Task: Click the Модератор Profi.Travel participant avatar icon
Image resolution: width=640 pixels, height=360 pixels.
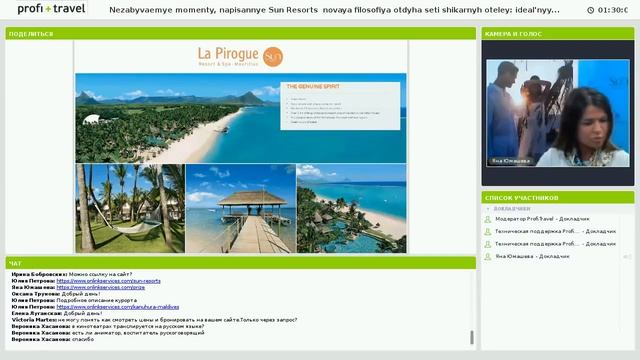Action: point(487,219)
